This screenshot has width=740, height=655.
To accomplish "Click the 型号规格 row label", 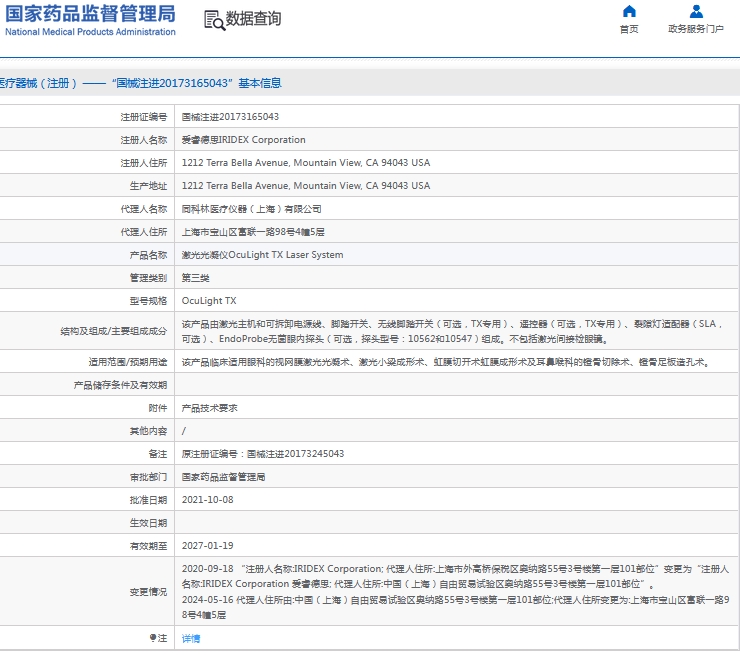I will tap(149, 301).
